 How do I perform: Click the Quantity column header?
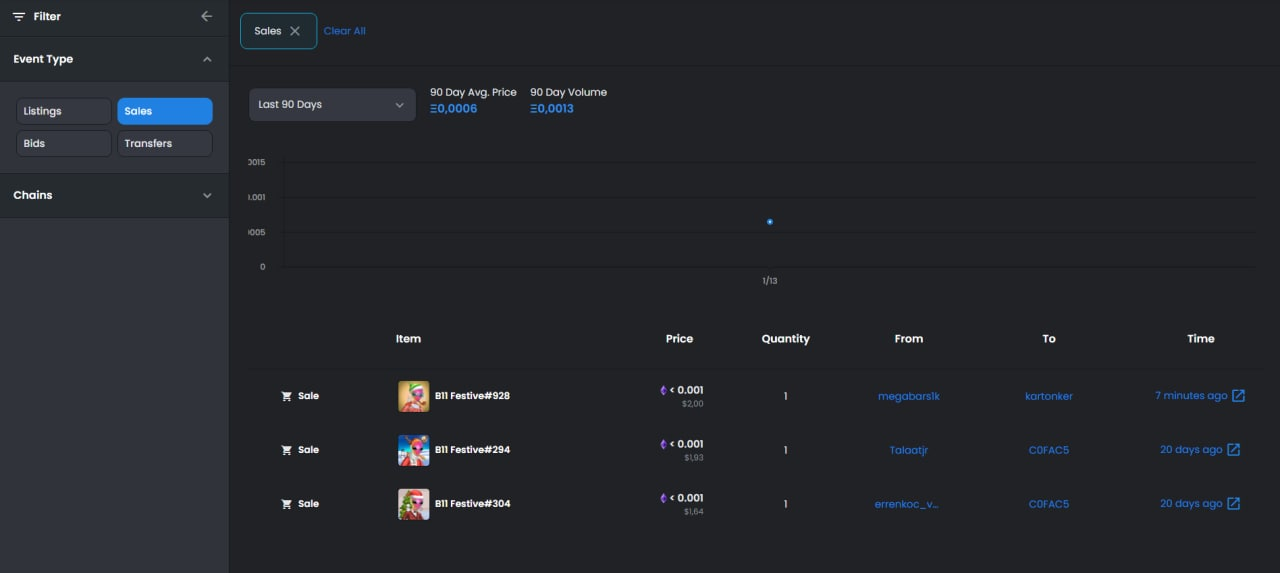[786, 339]
